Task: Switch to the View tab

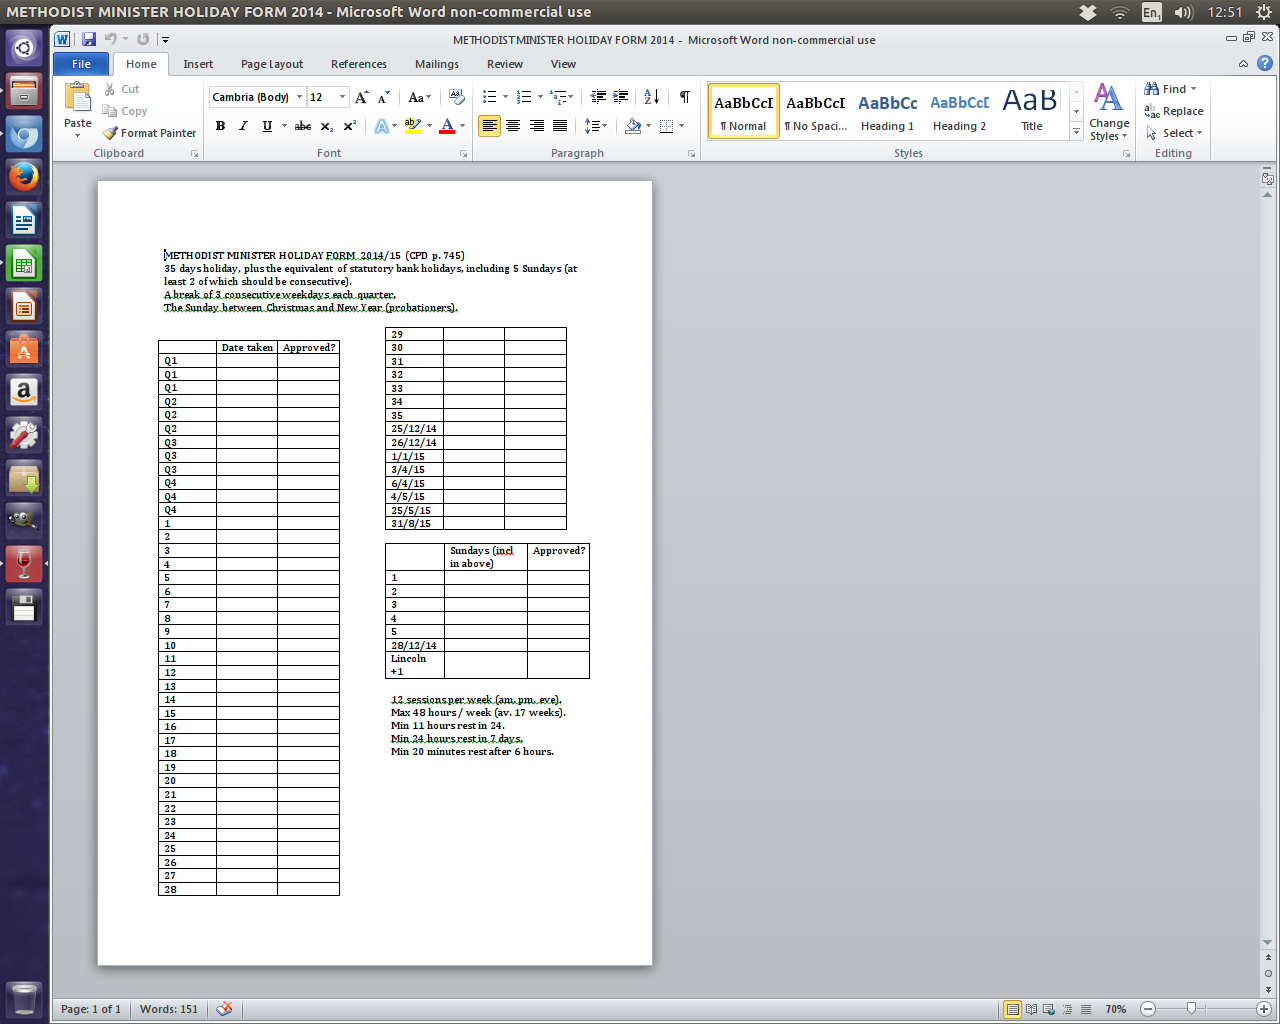Action: (563, 64)
